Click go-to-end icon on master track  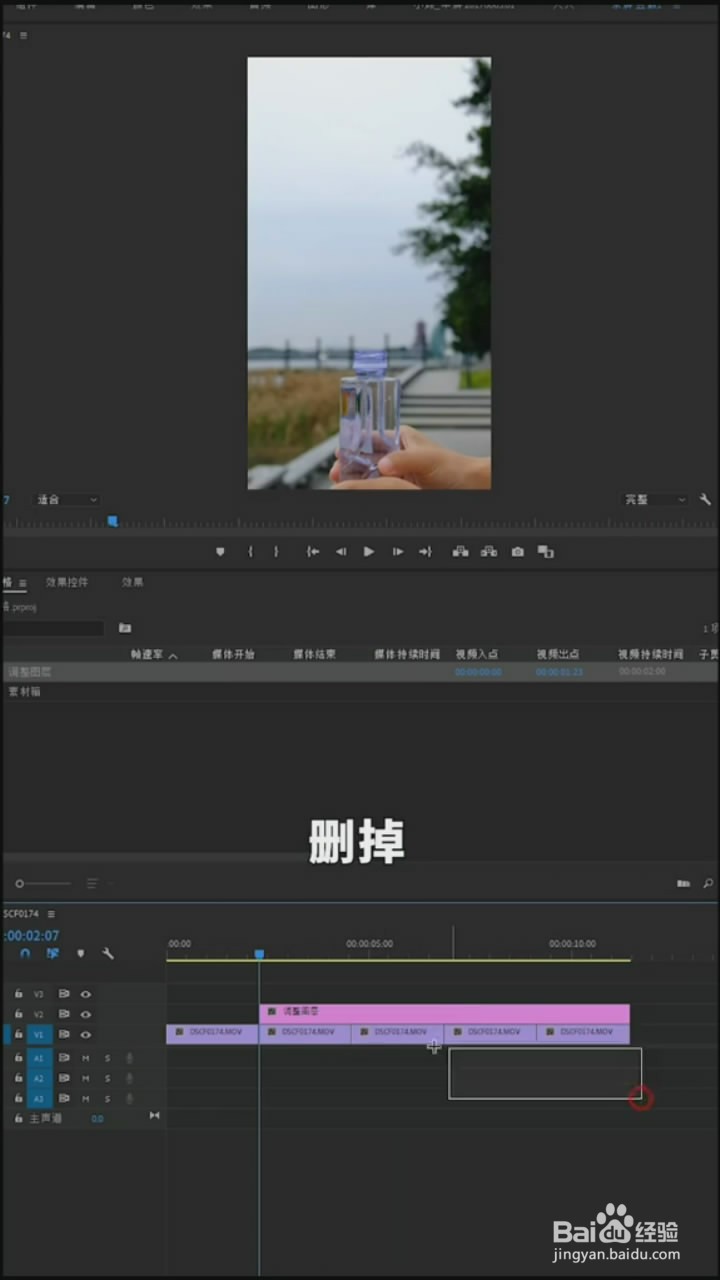tap(154, 1115)
